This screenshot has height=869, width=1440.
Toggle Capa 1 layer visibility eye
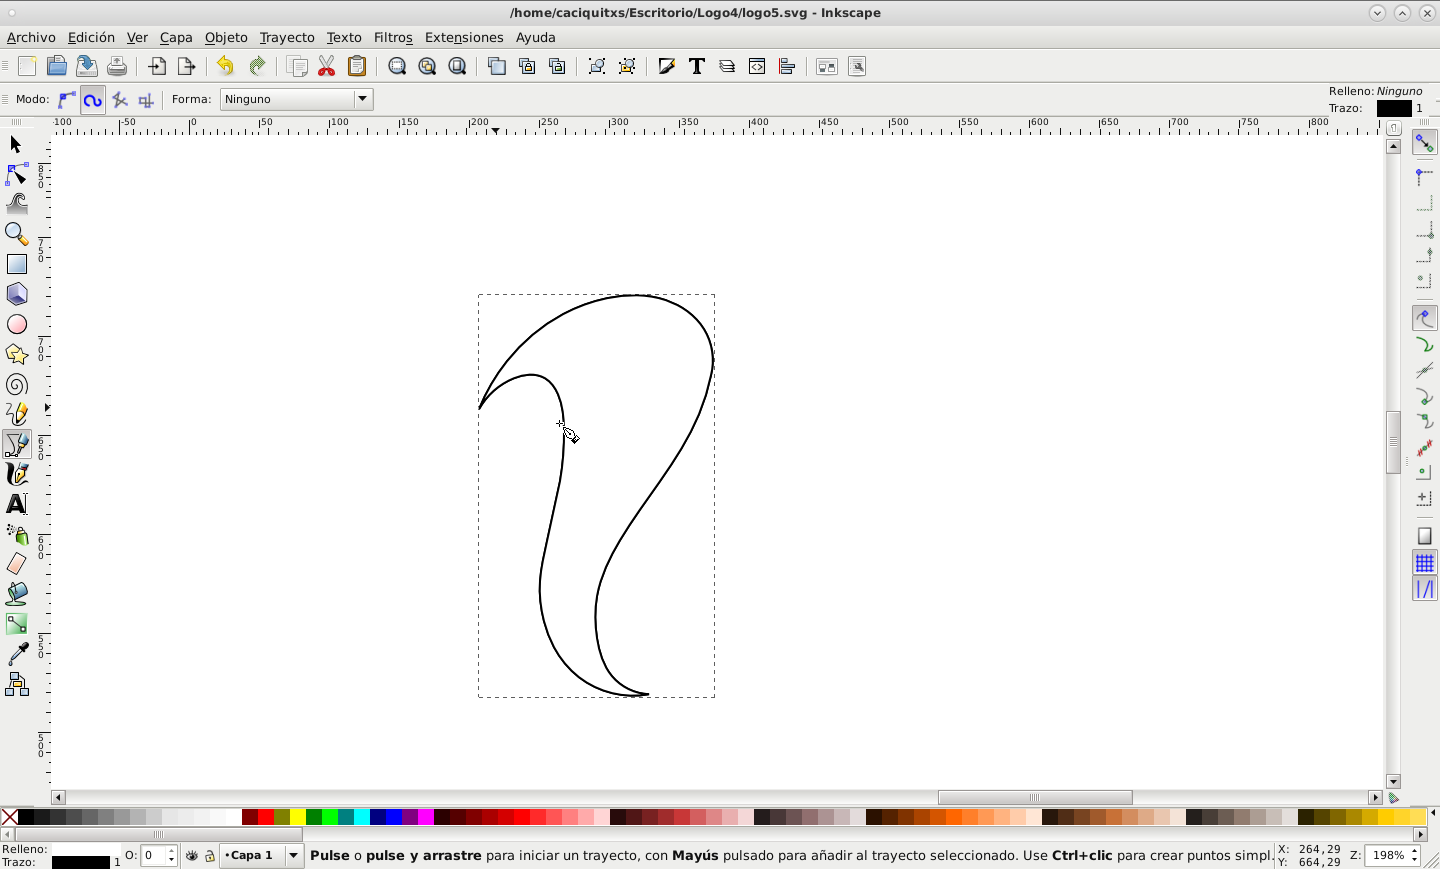tap(192, 856)
